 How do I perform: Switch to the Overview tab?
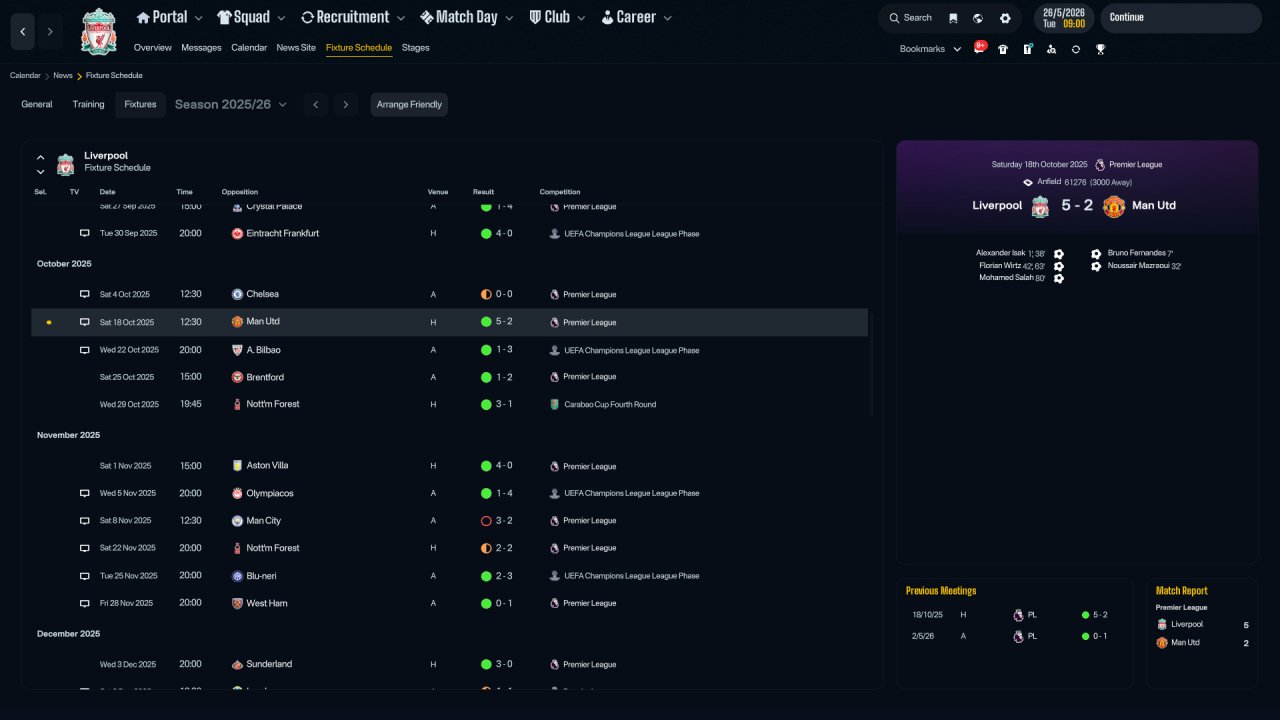(153, 48)
